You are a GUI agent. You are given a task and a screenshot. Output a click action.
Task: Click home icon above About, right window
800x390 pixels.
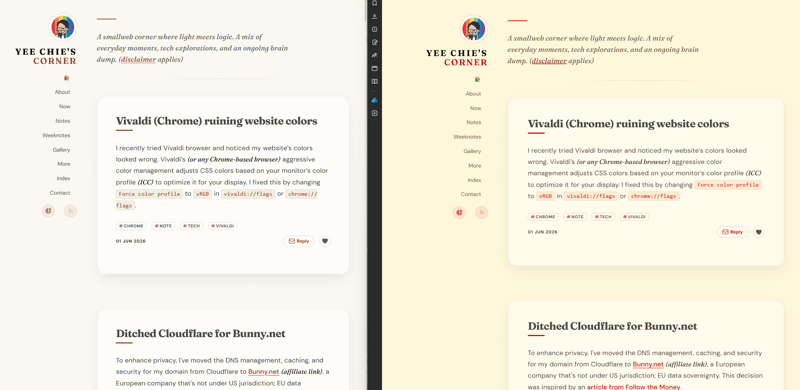point(477,80)
